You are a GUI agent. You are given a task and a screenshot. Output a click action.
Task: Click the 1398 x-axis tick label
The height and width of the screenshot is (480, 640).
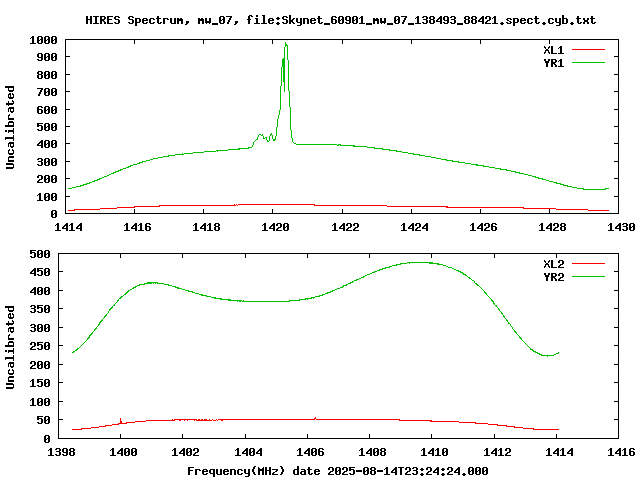pos(61,452)
